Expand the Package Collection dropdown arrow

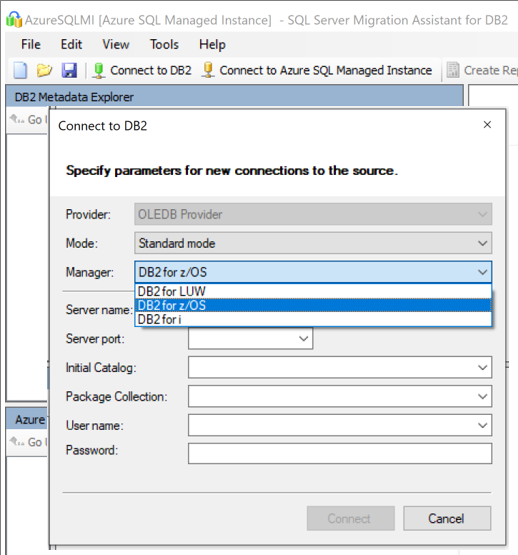click(482, 396)
